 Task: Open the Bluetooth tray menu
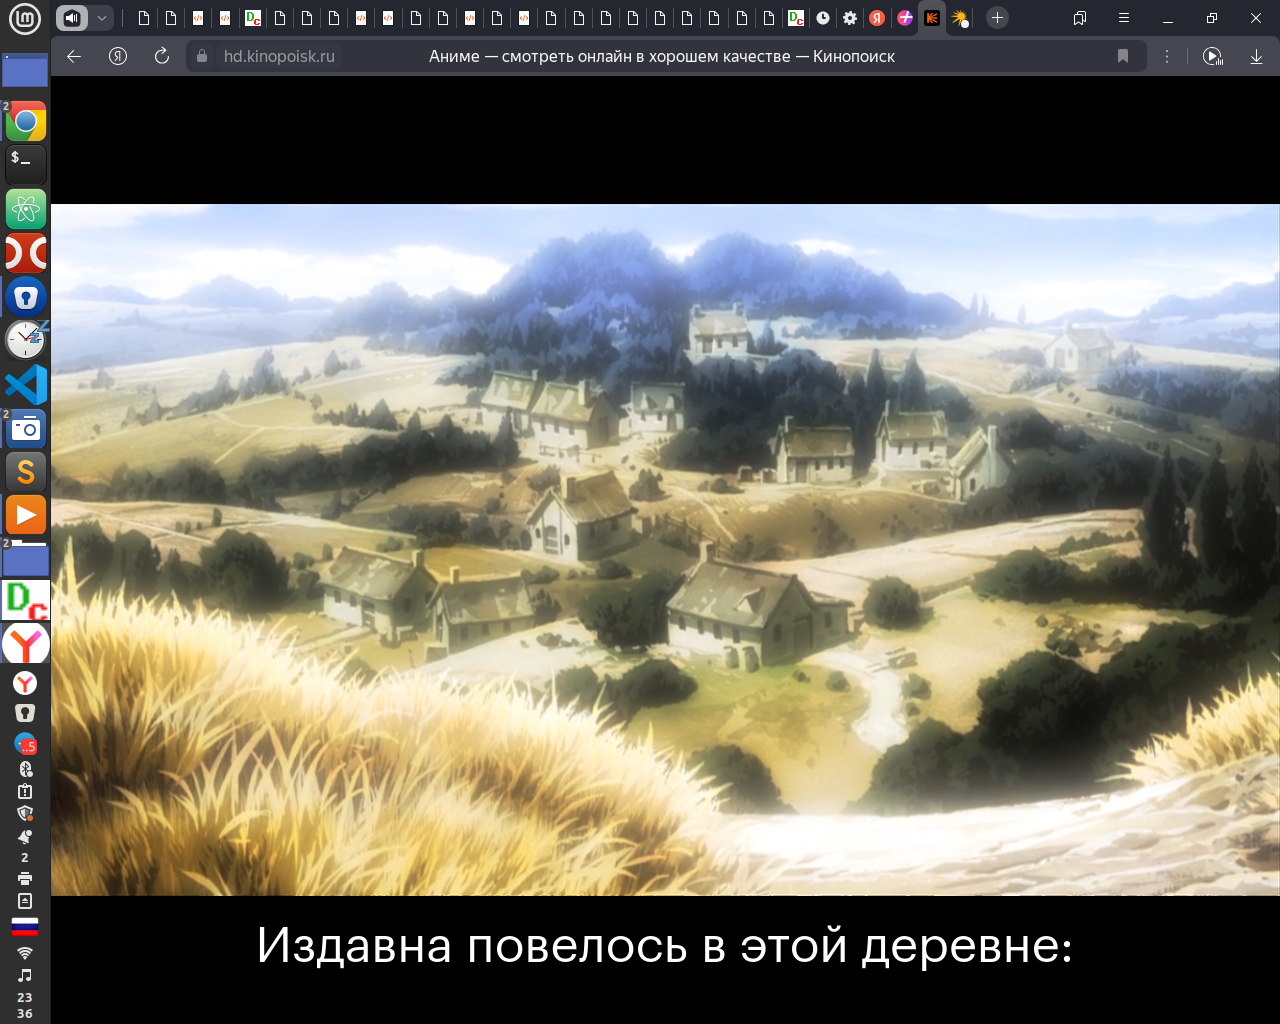(25, 769)
